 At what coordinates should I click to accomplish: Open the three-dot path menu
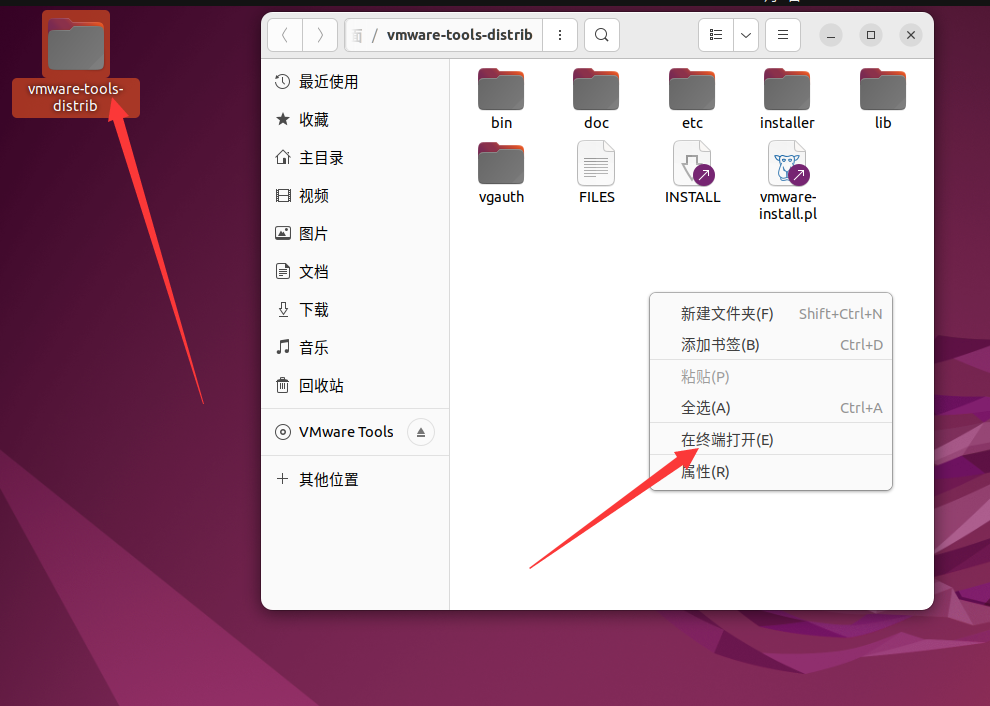[x=560, y=35]
